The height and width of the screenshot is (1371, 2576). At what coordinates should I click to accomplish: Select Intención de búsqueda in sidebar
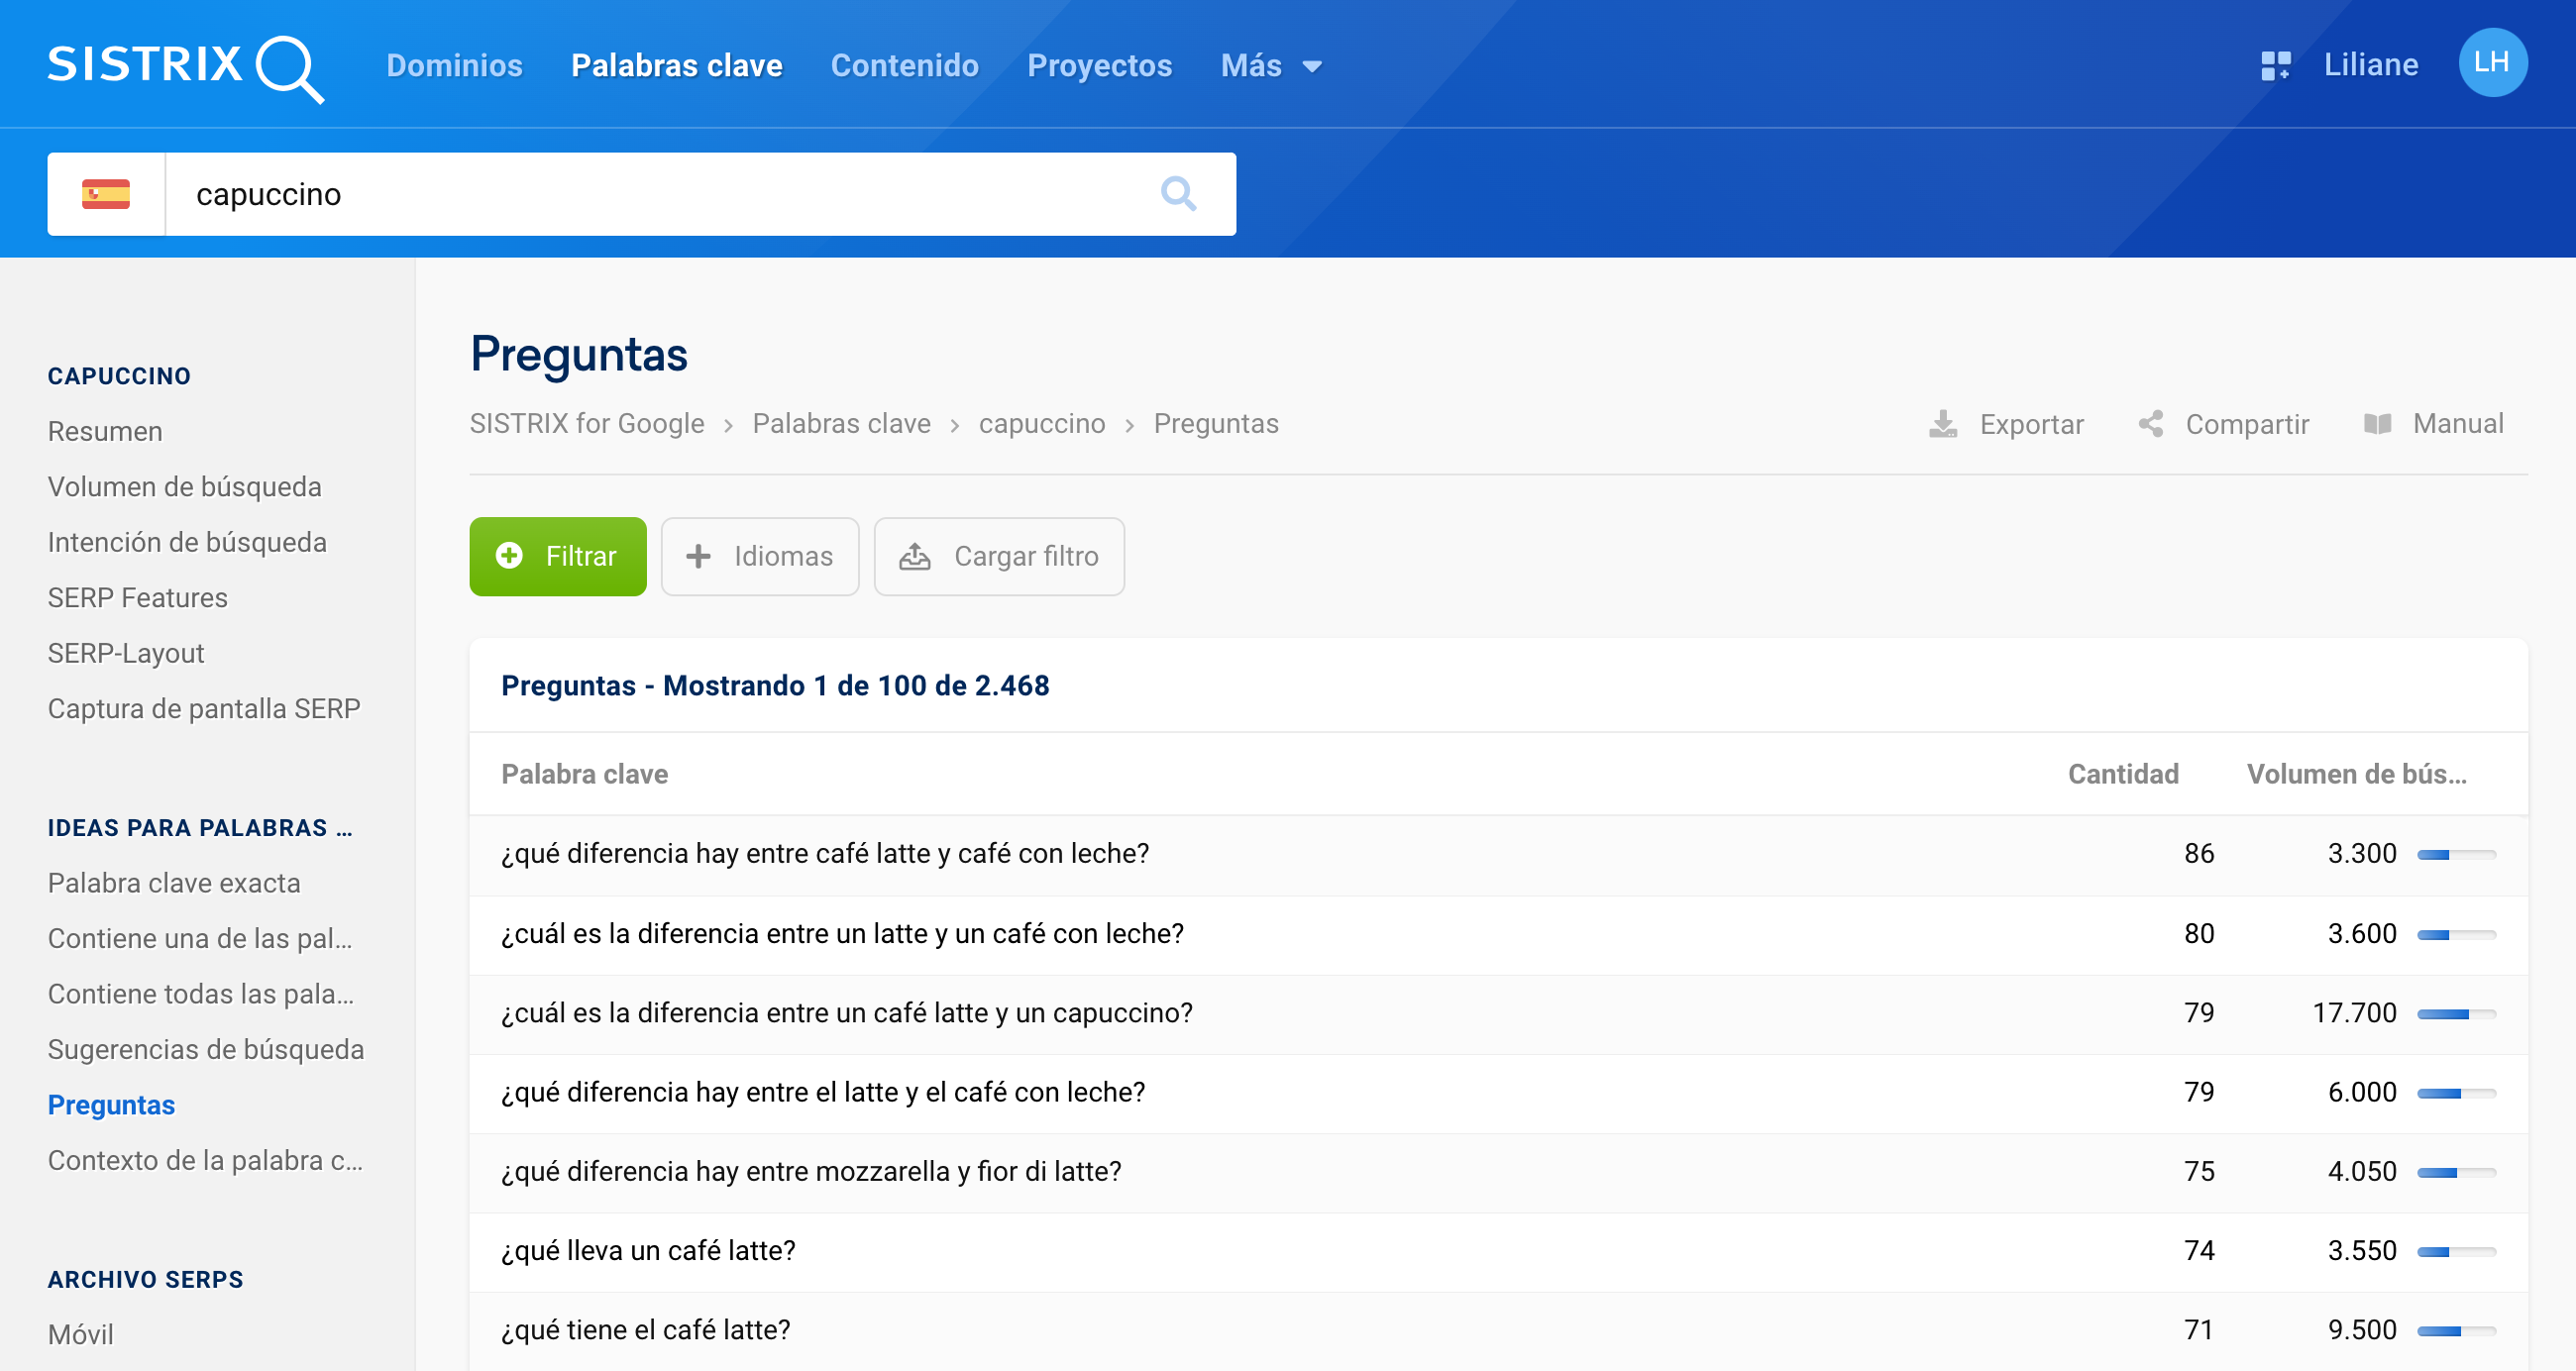(187, 542)
